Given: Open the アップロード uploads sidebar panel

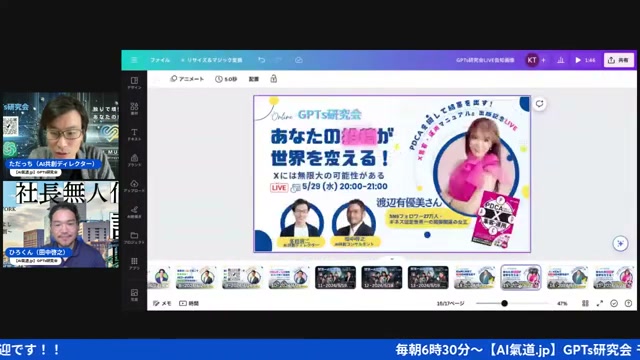Looking at the screenshot, I should pyautogui.click(x=134, y=187).
